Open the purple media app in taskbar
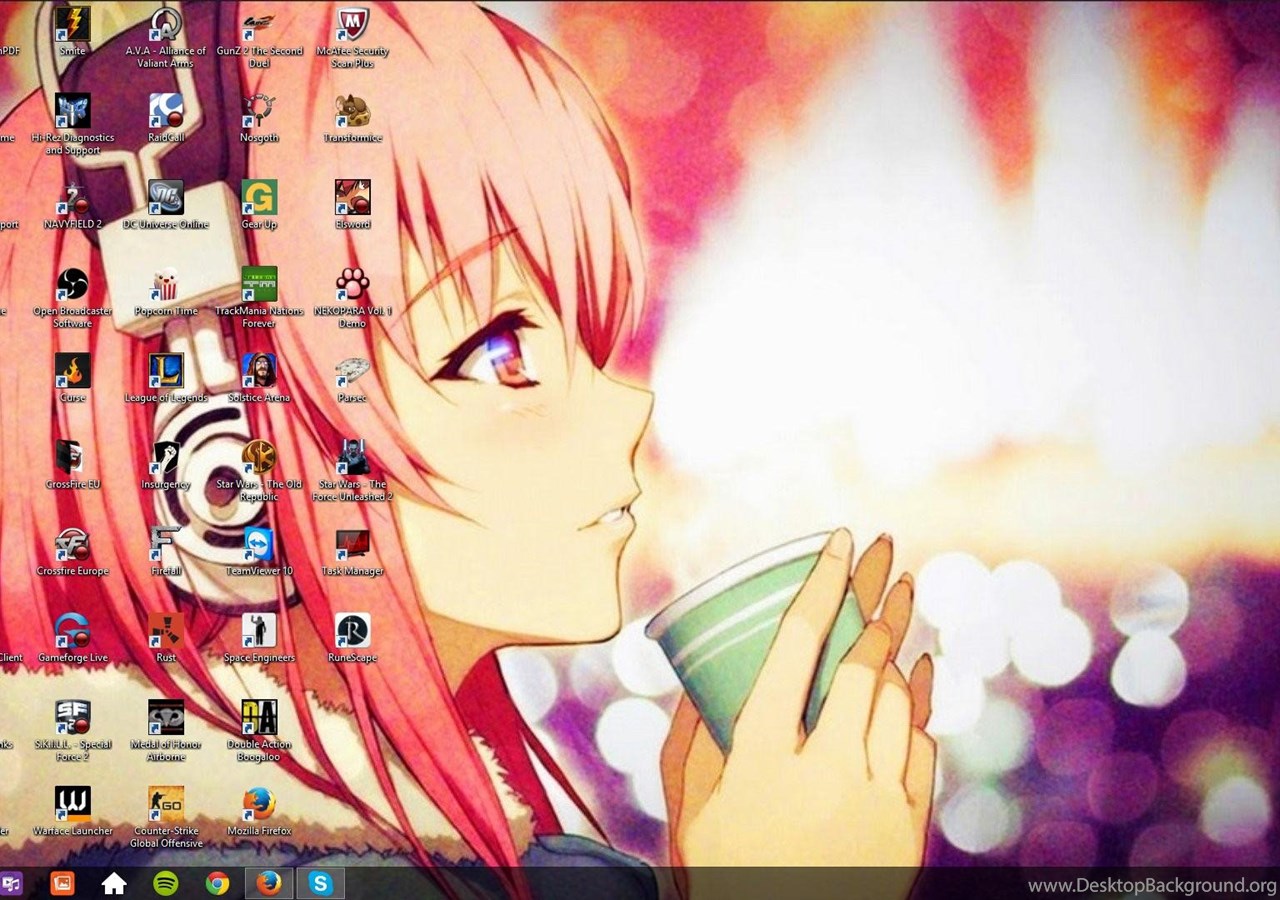Screen dimensions: 1280x900 tap(11, 884)
